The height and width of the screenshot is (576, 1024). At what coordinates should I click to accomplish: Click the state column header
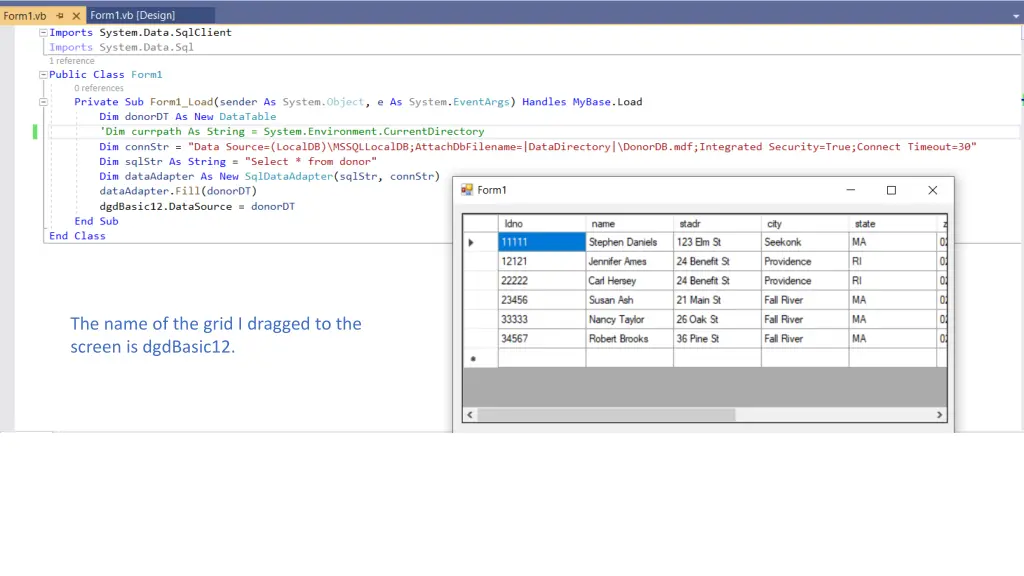point(892,223)
